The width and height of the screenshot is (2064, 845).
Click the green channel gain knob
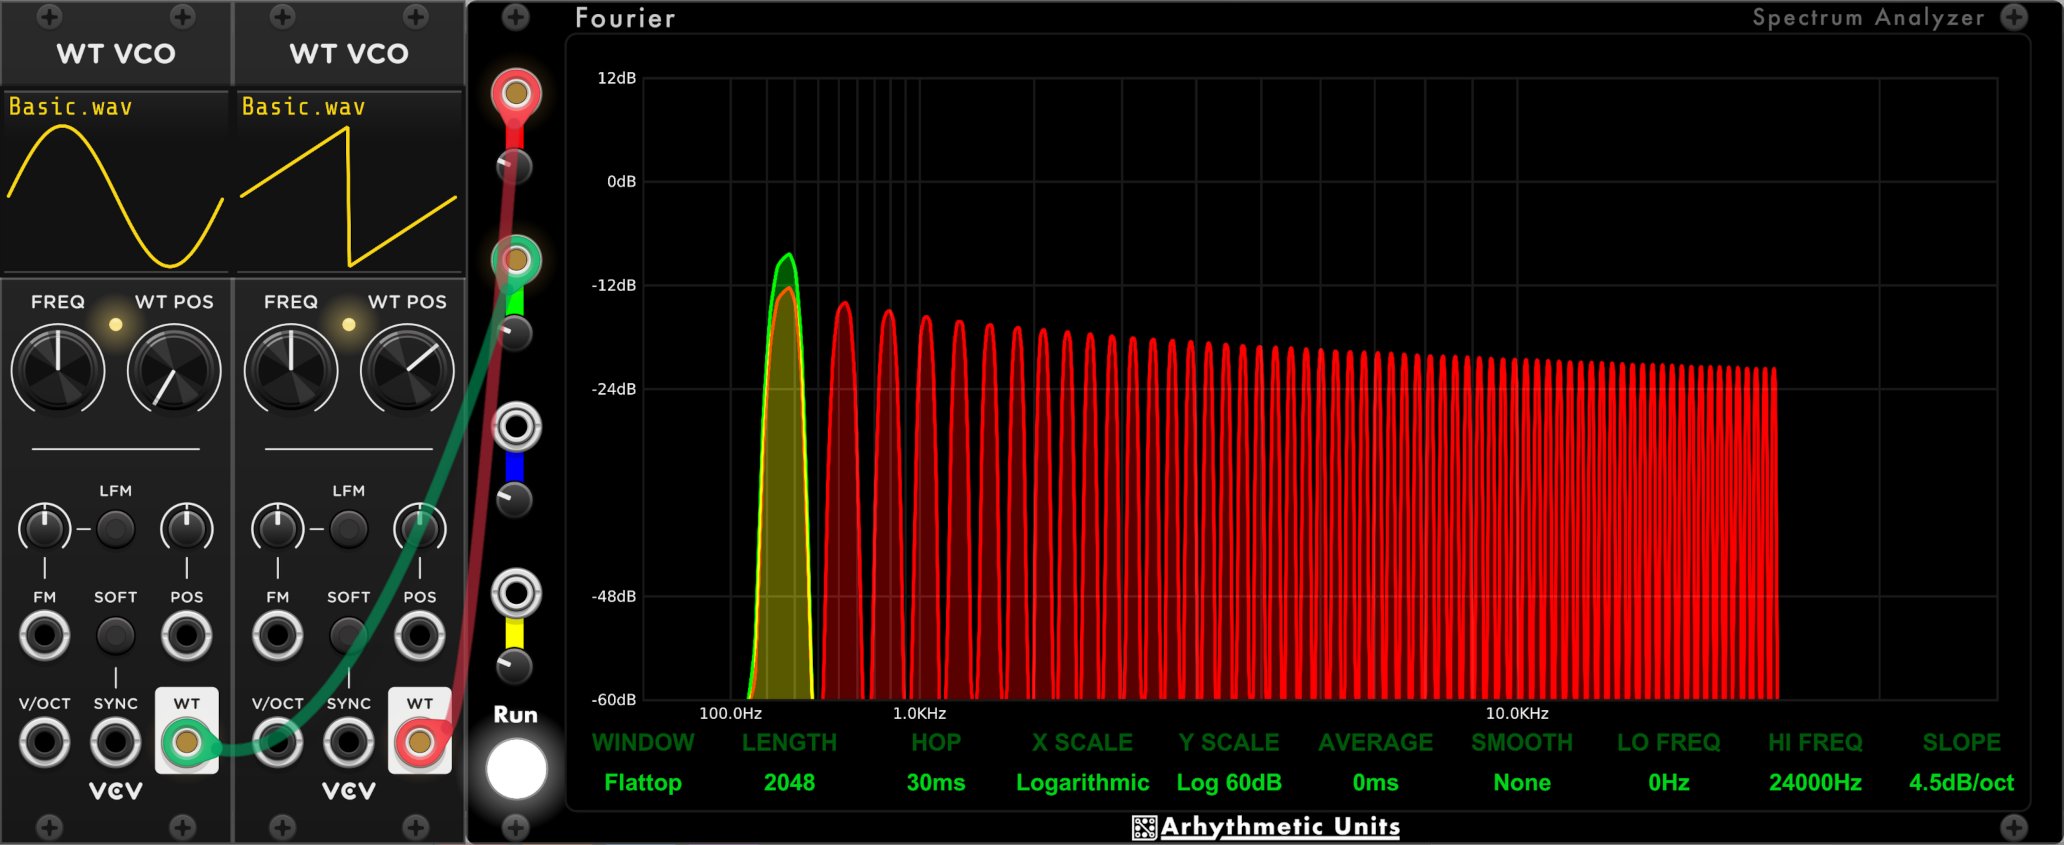coord(515,333)
